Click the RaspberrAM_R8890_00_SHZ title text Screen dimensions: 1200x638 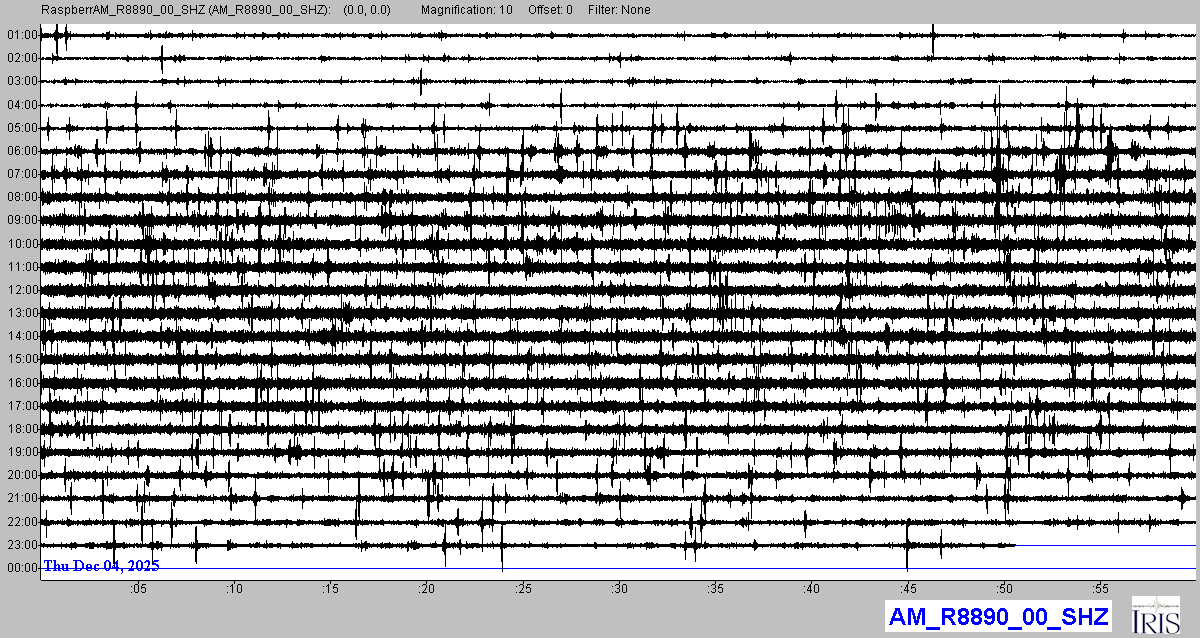pos(185,10)
